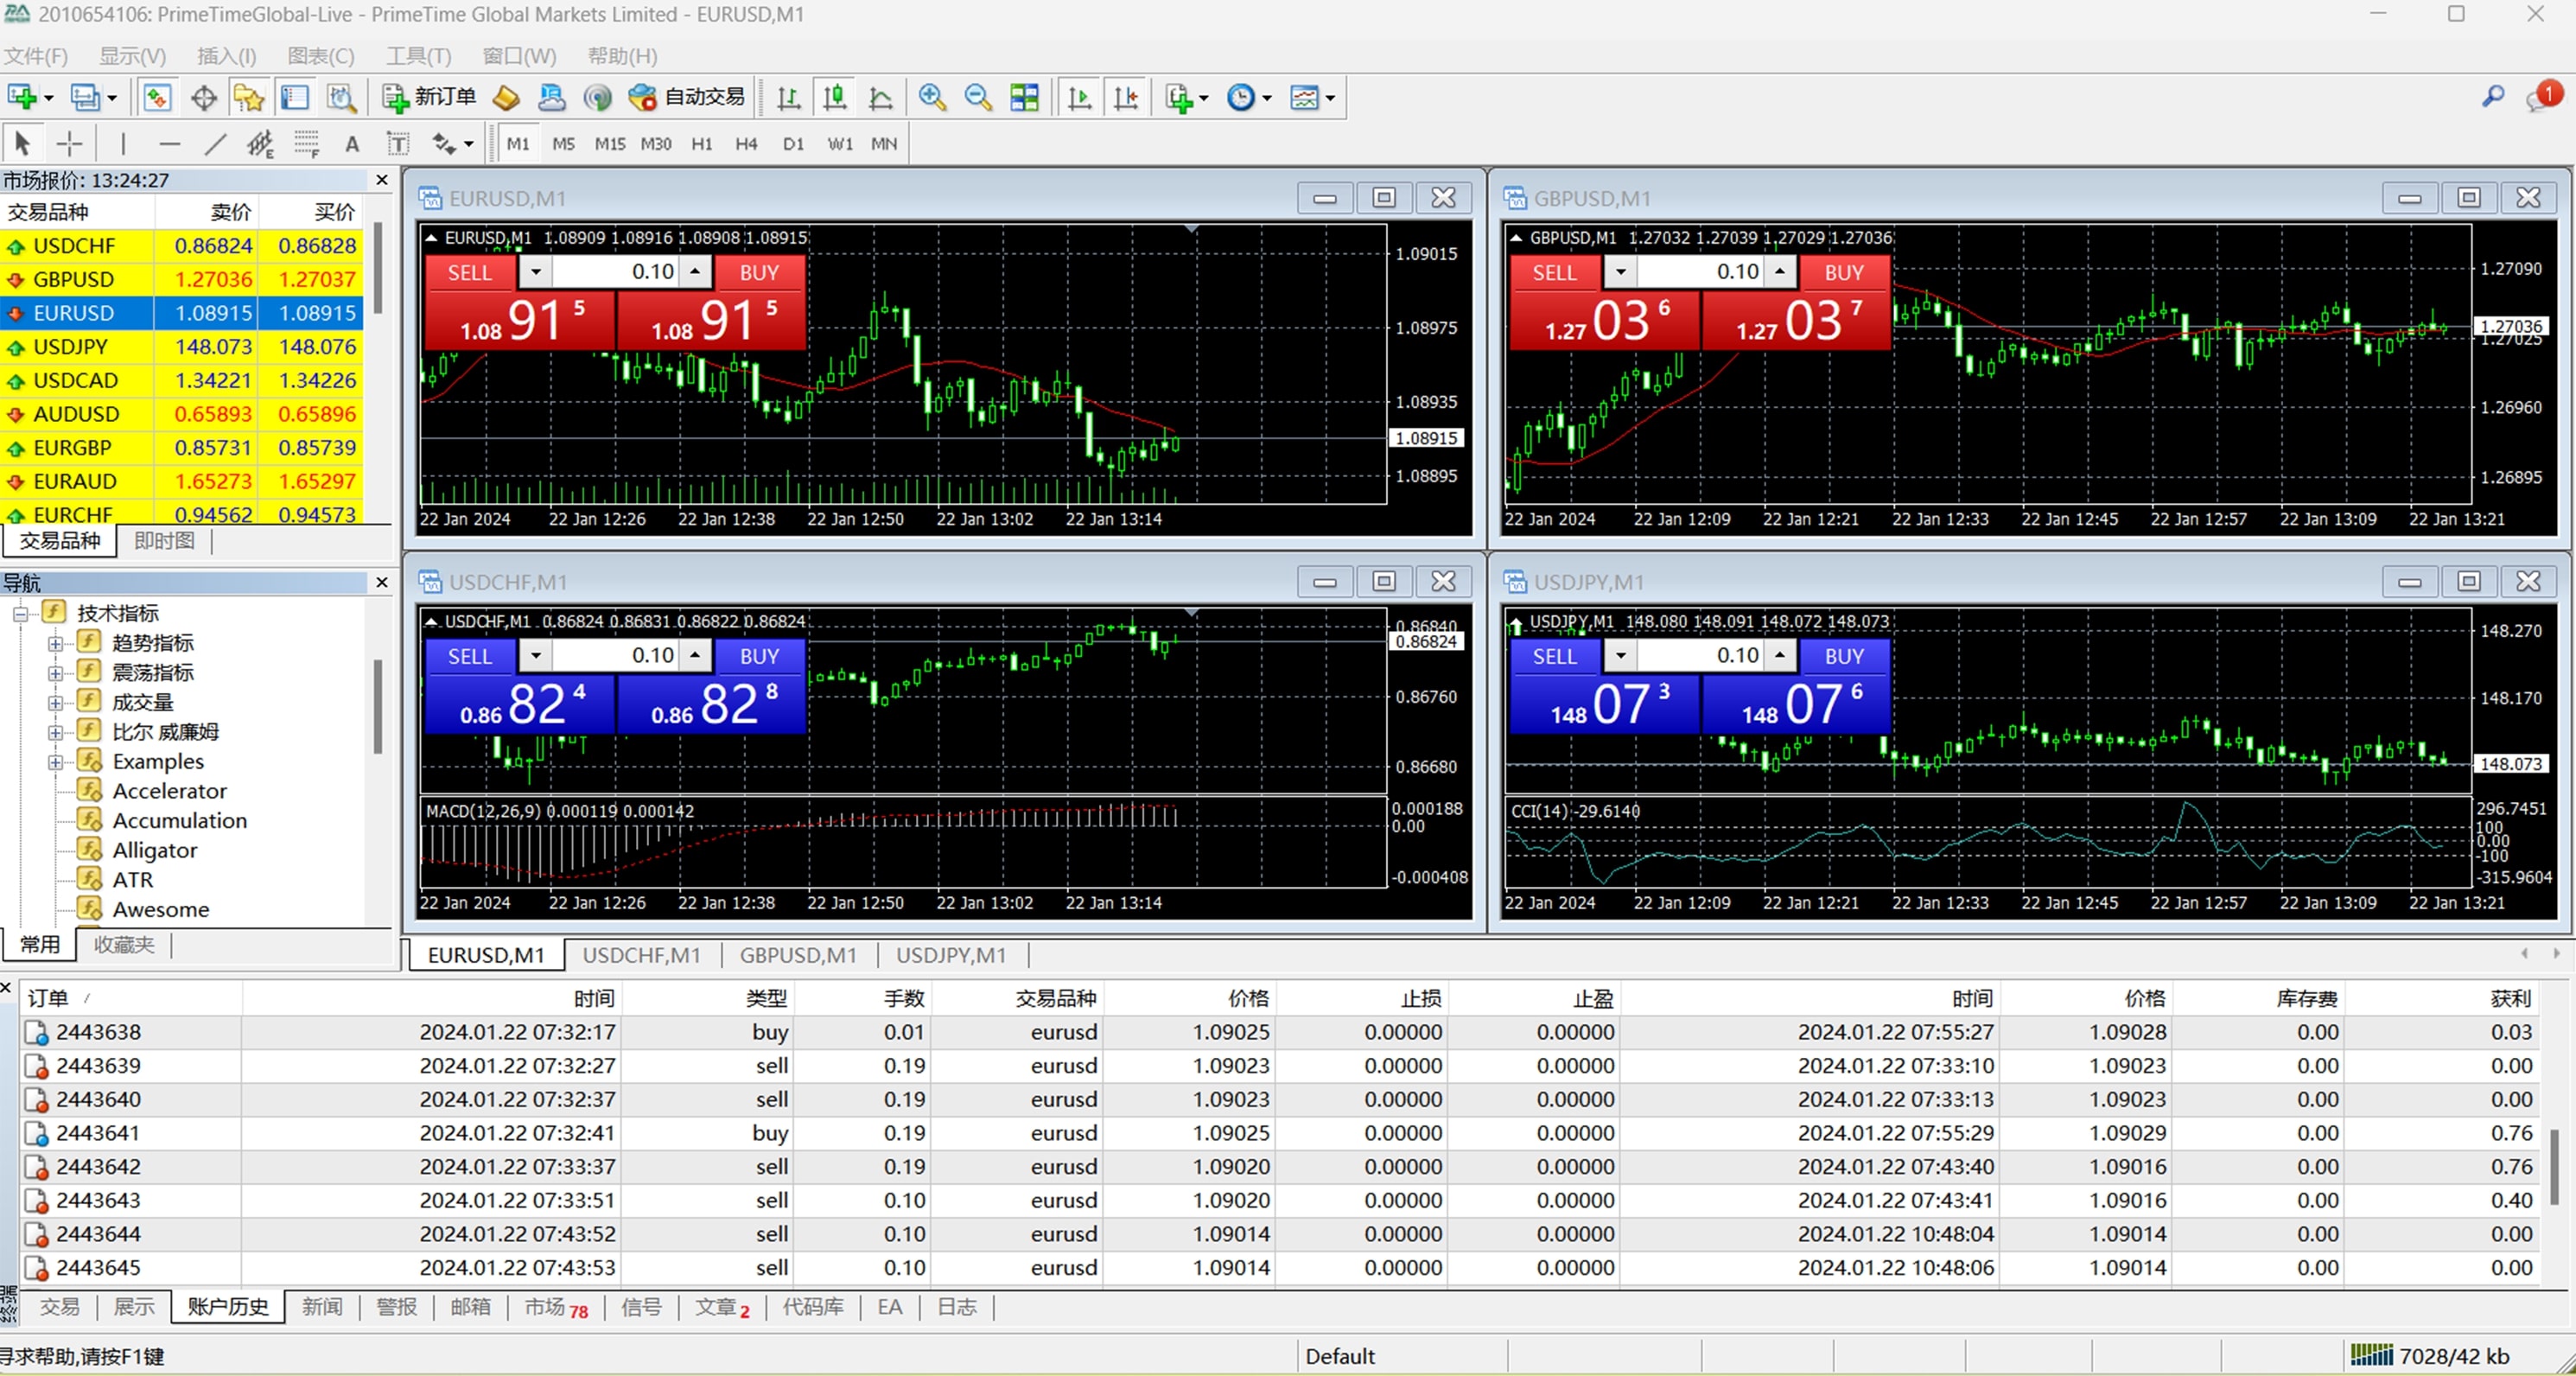This screenshot has height=1376, width=2576.
Task: Enable chart shift icon
Action: click(1126, 97)
